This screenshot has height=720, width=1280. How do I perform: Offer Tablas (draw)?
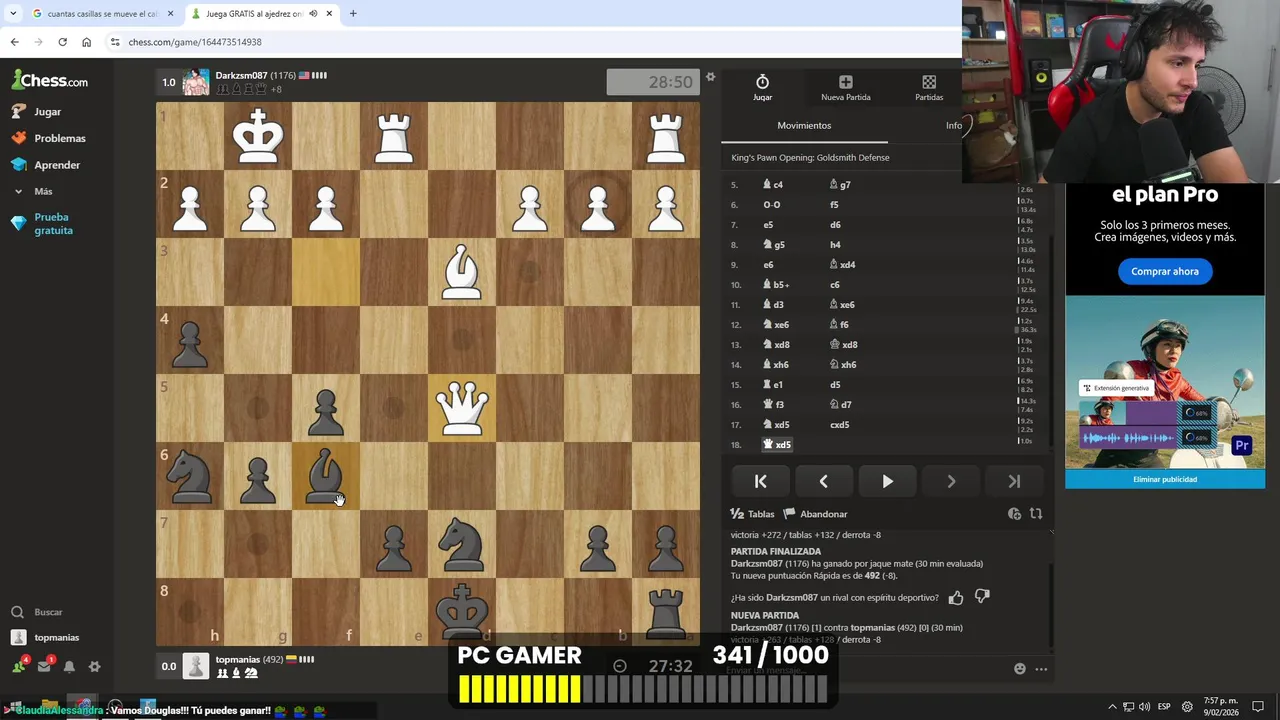(752, 514)
